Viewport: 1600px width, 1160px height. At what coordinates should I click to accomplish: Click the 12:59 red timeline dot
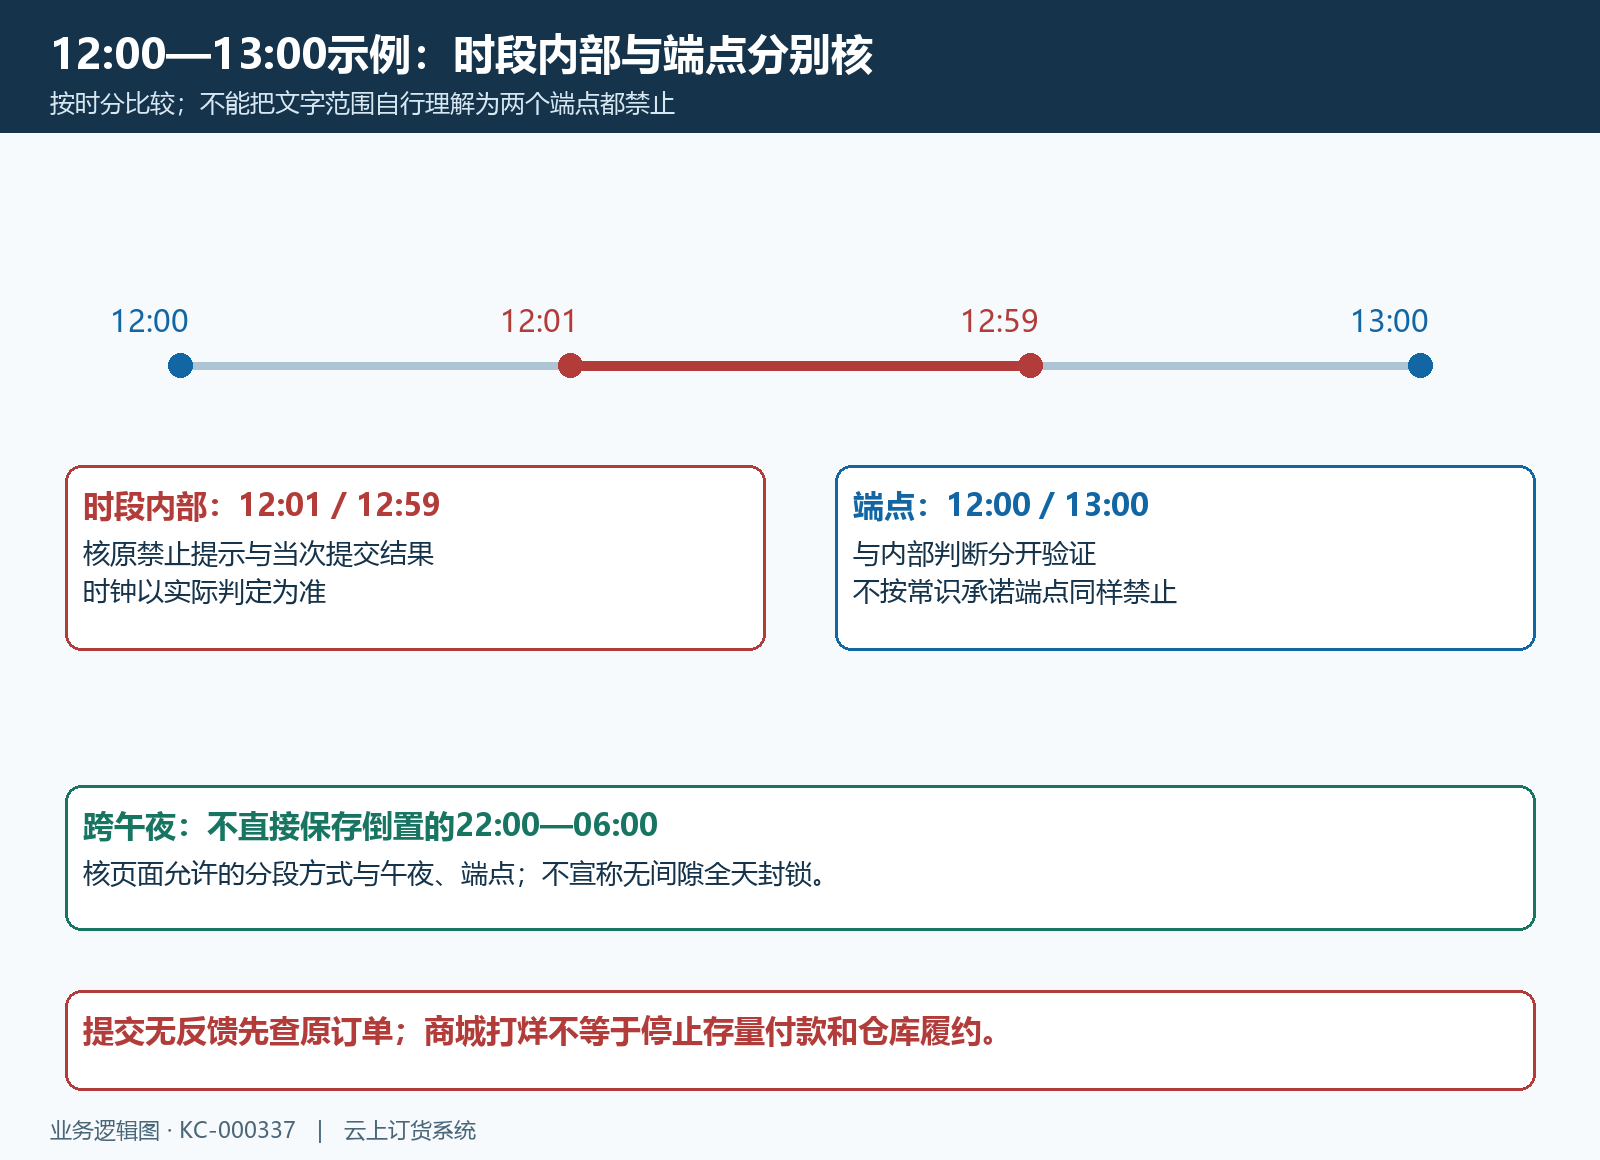tap(1030, 366)
